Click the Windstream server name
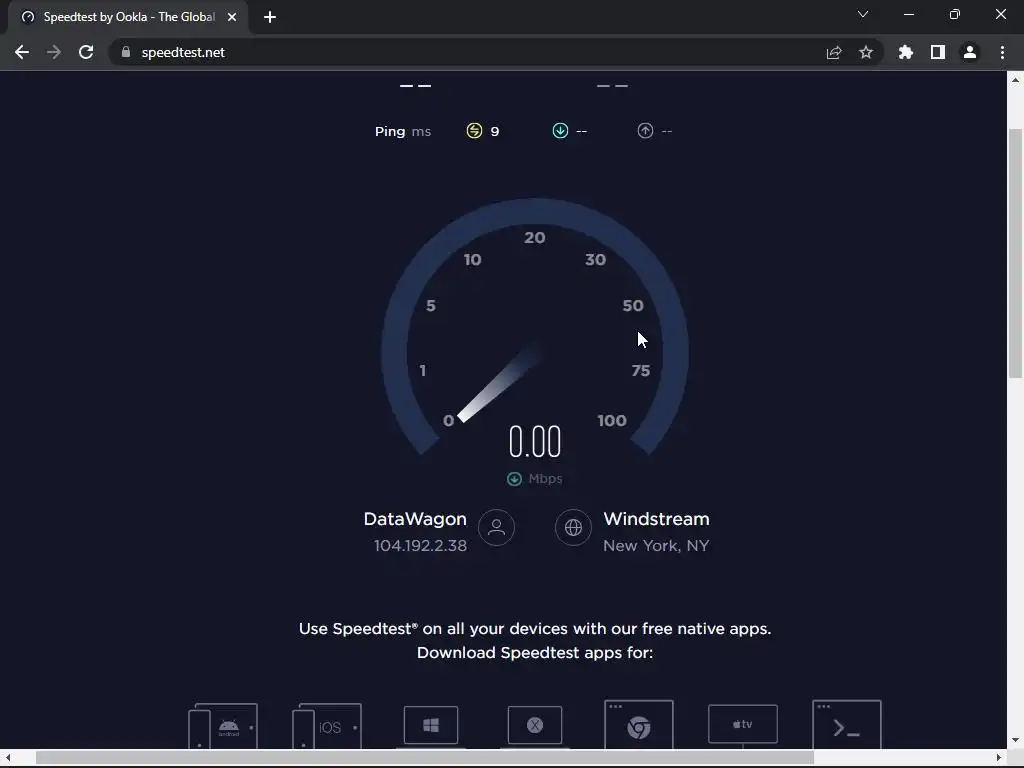The image size is (1024, 768). pos(656,519)
